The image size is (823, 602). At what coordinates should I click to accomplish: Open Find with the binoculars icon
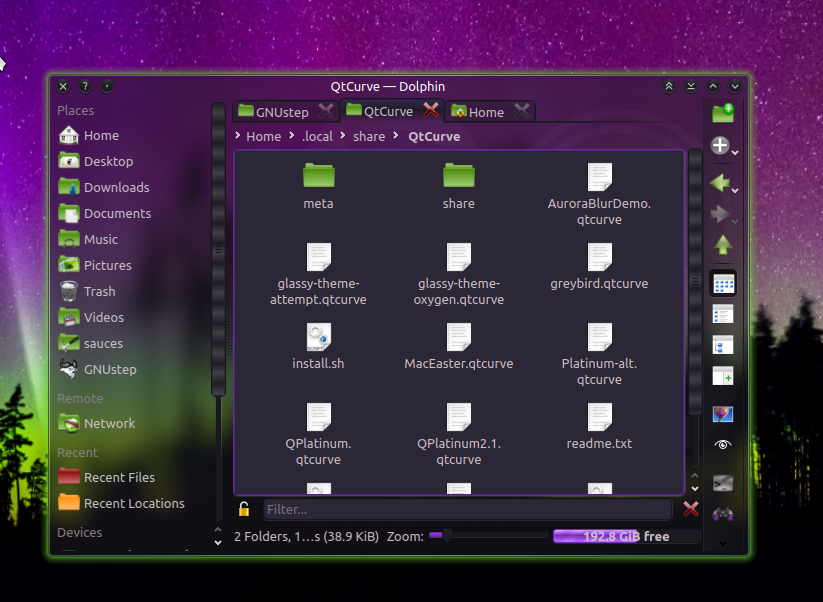723,513
